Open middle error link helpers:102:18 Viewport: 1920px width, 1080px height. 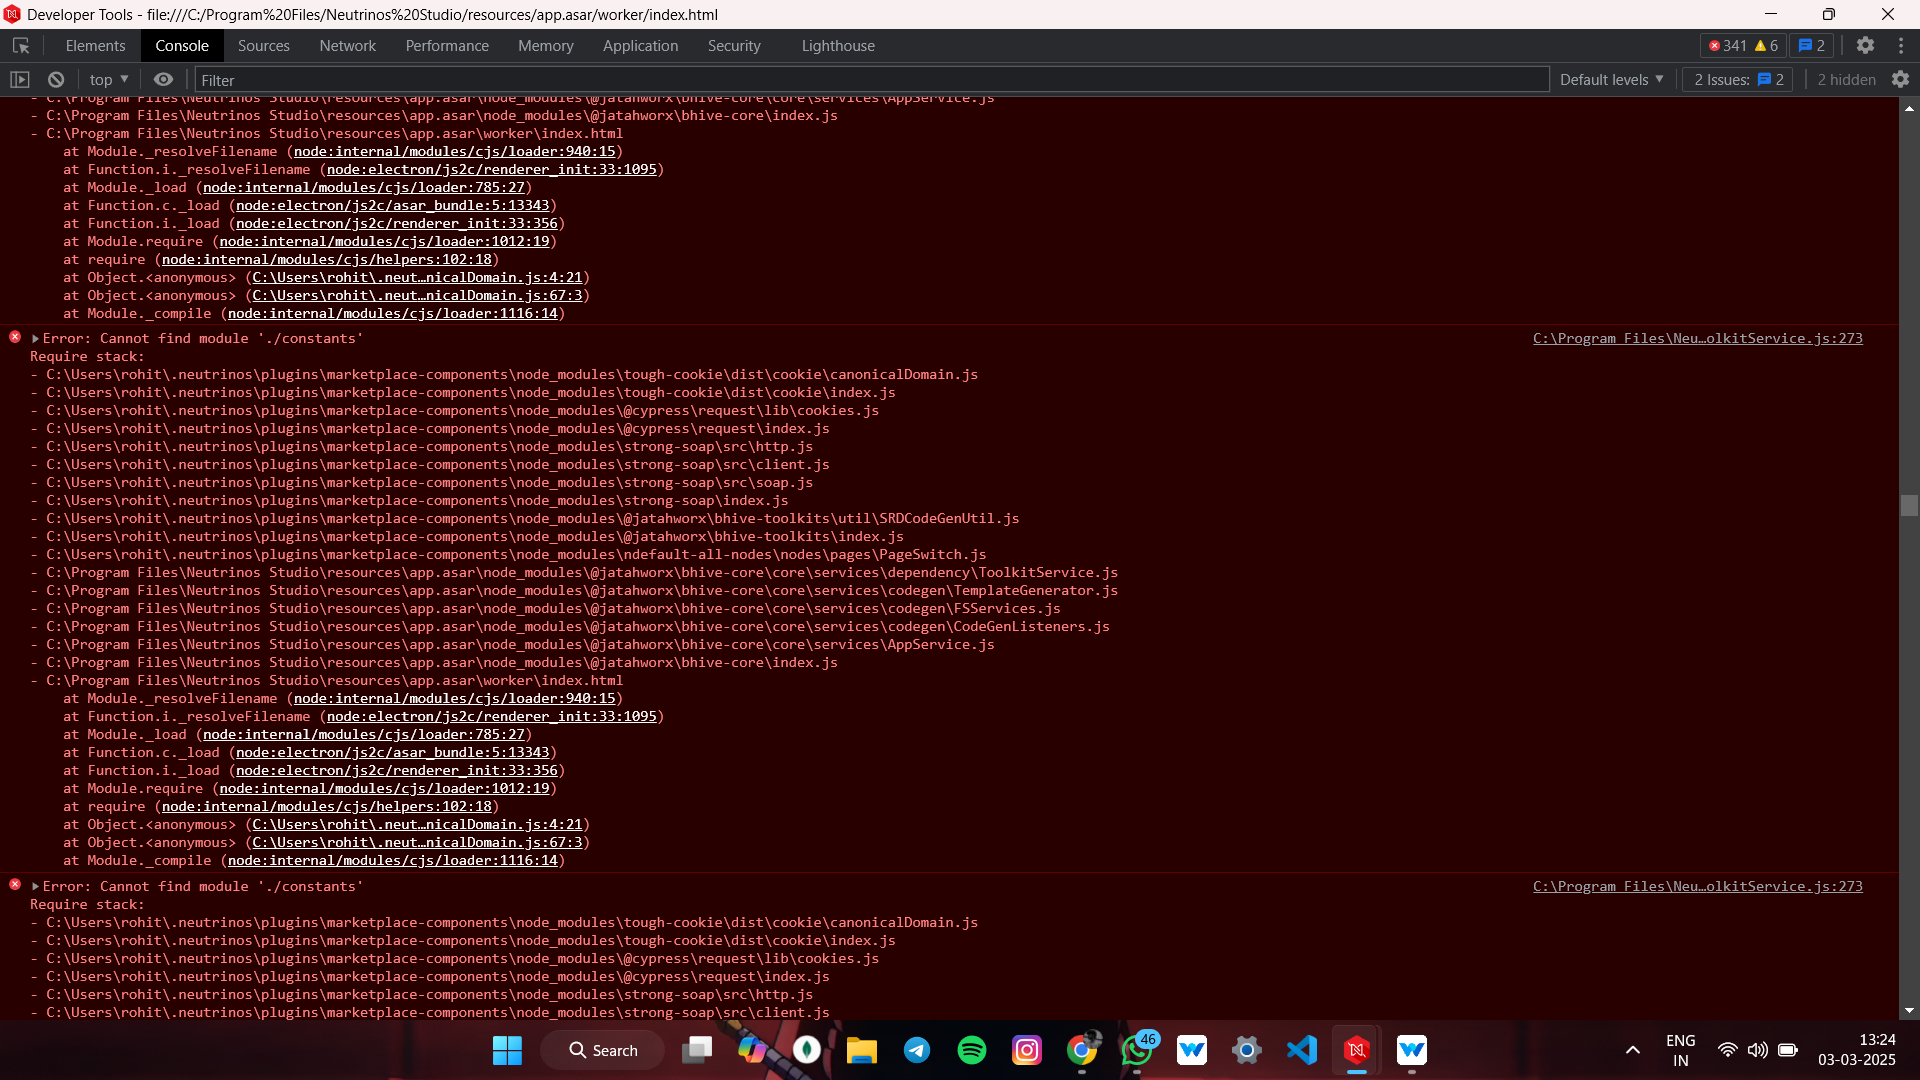327,807
